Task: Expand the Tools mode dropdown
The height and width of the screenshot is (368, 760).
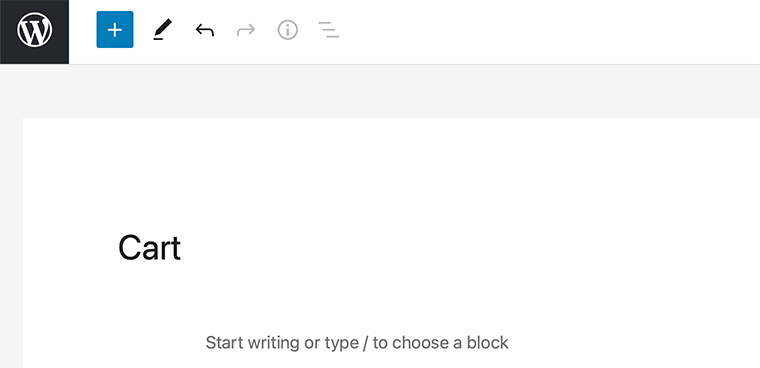Action: 162,30
